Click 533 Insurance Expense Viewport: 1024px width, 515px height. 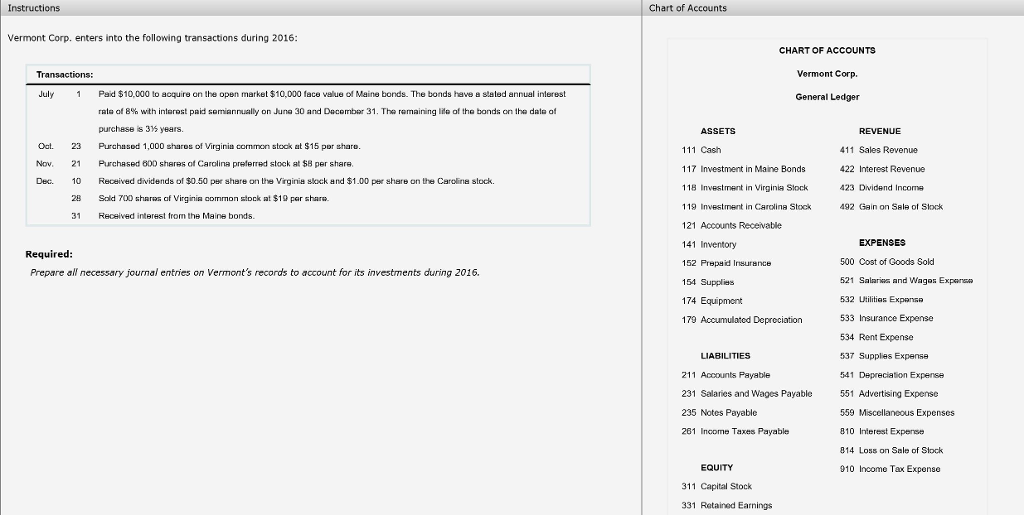tap(887, 319)
